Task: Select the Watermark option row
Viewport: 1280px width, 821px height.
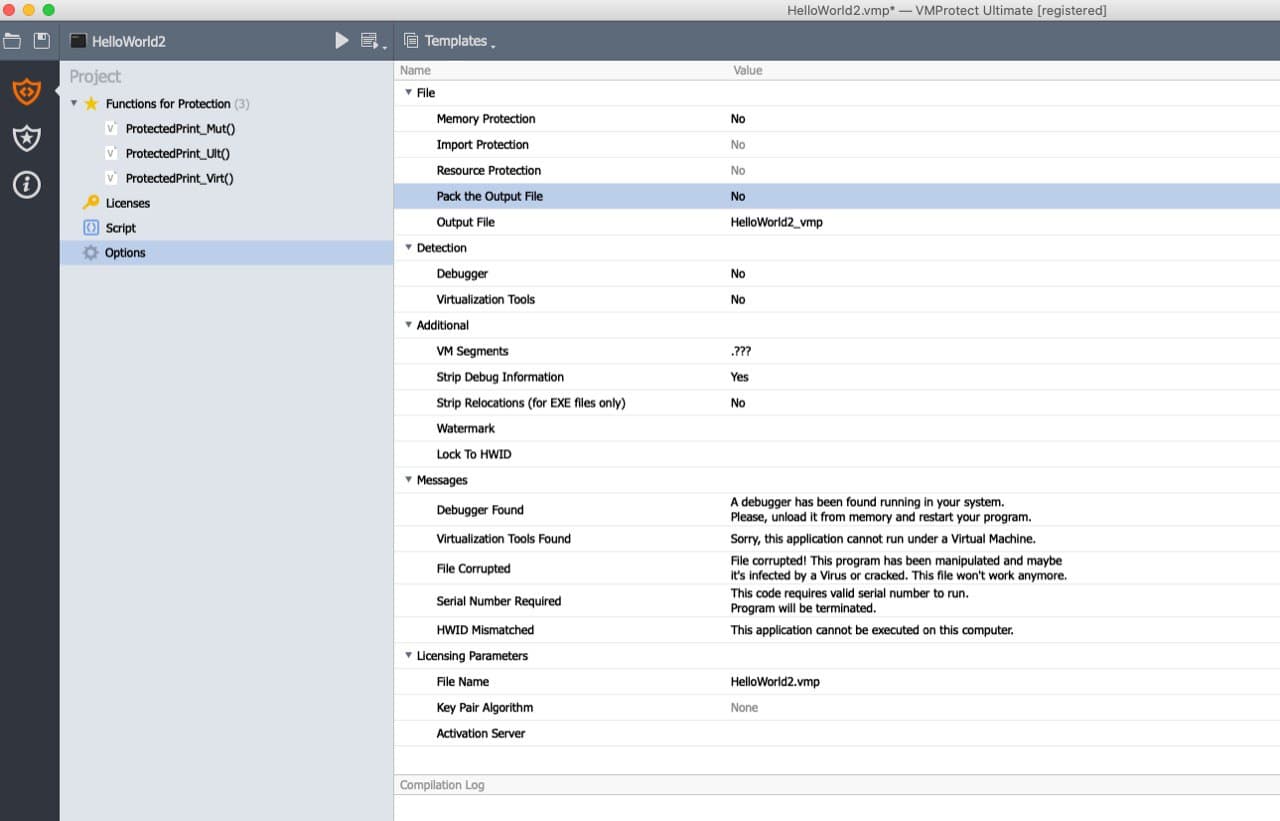Action: coord(837,429)
